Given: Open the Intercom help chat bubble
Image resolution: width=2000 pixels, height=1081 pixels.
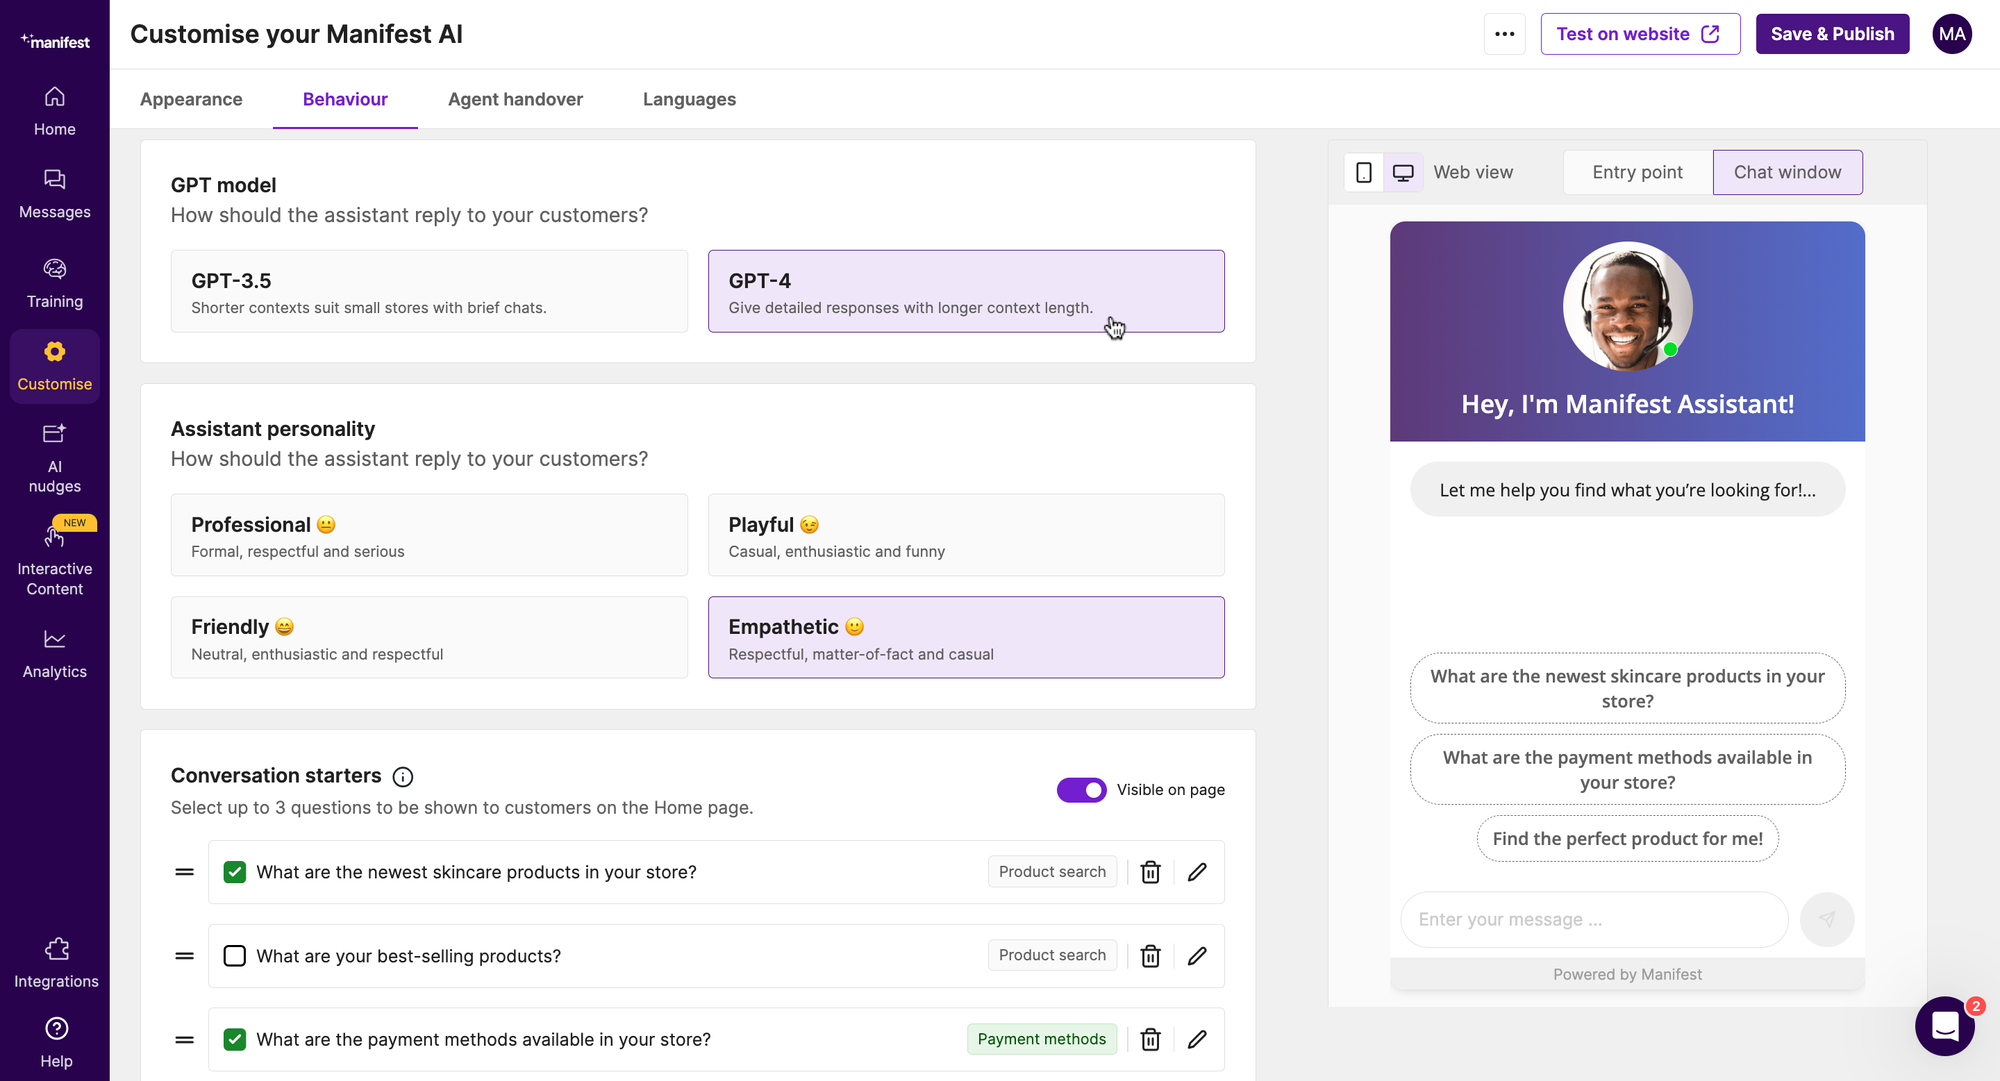Looking at the screenshot, I should 1945,1026.
